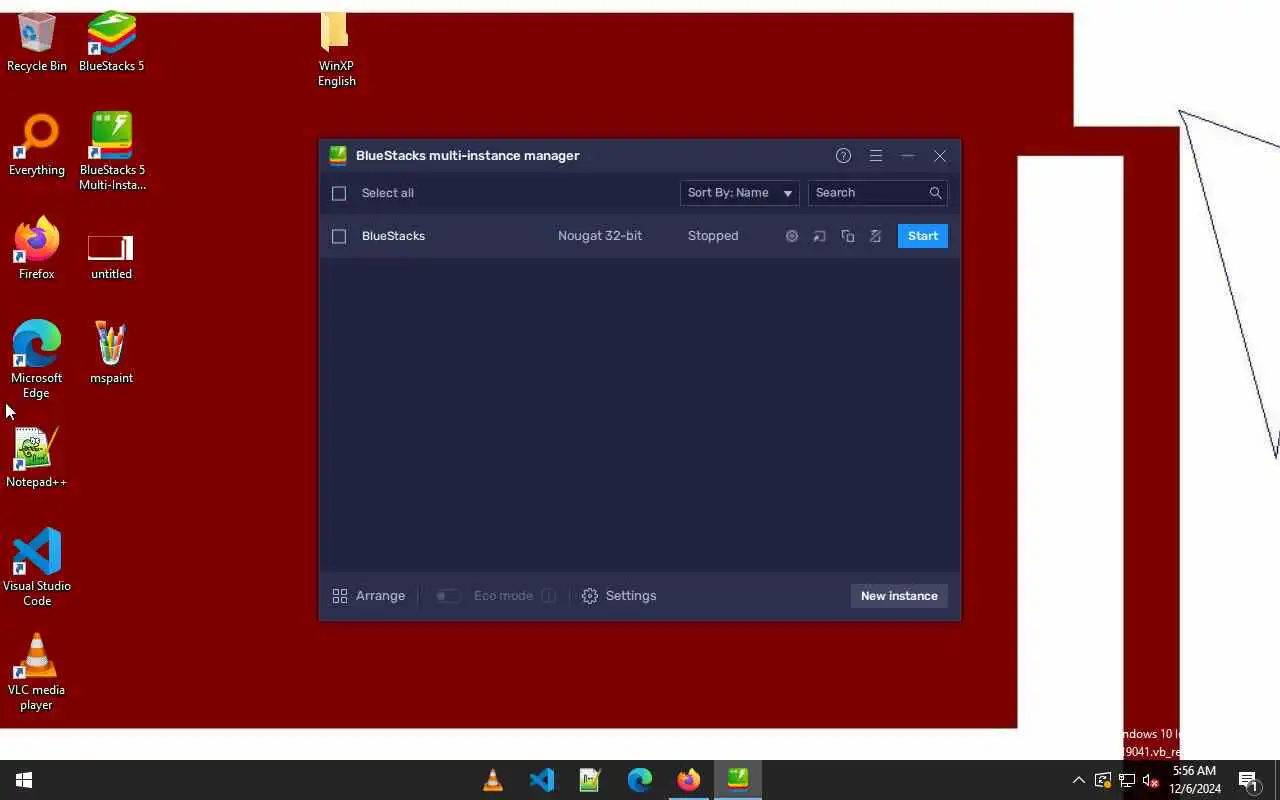Viewport: 1280px width, 800px height.
Task: Open the notification center icon
Action: point(1248,780)
